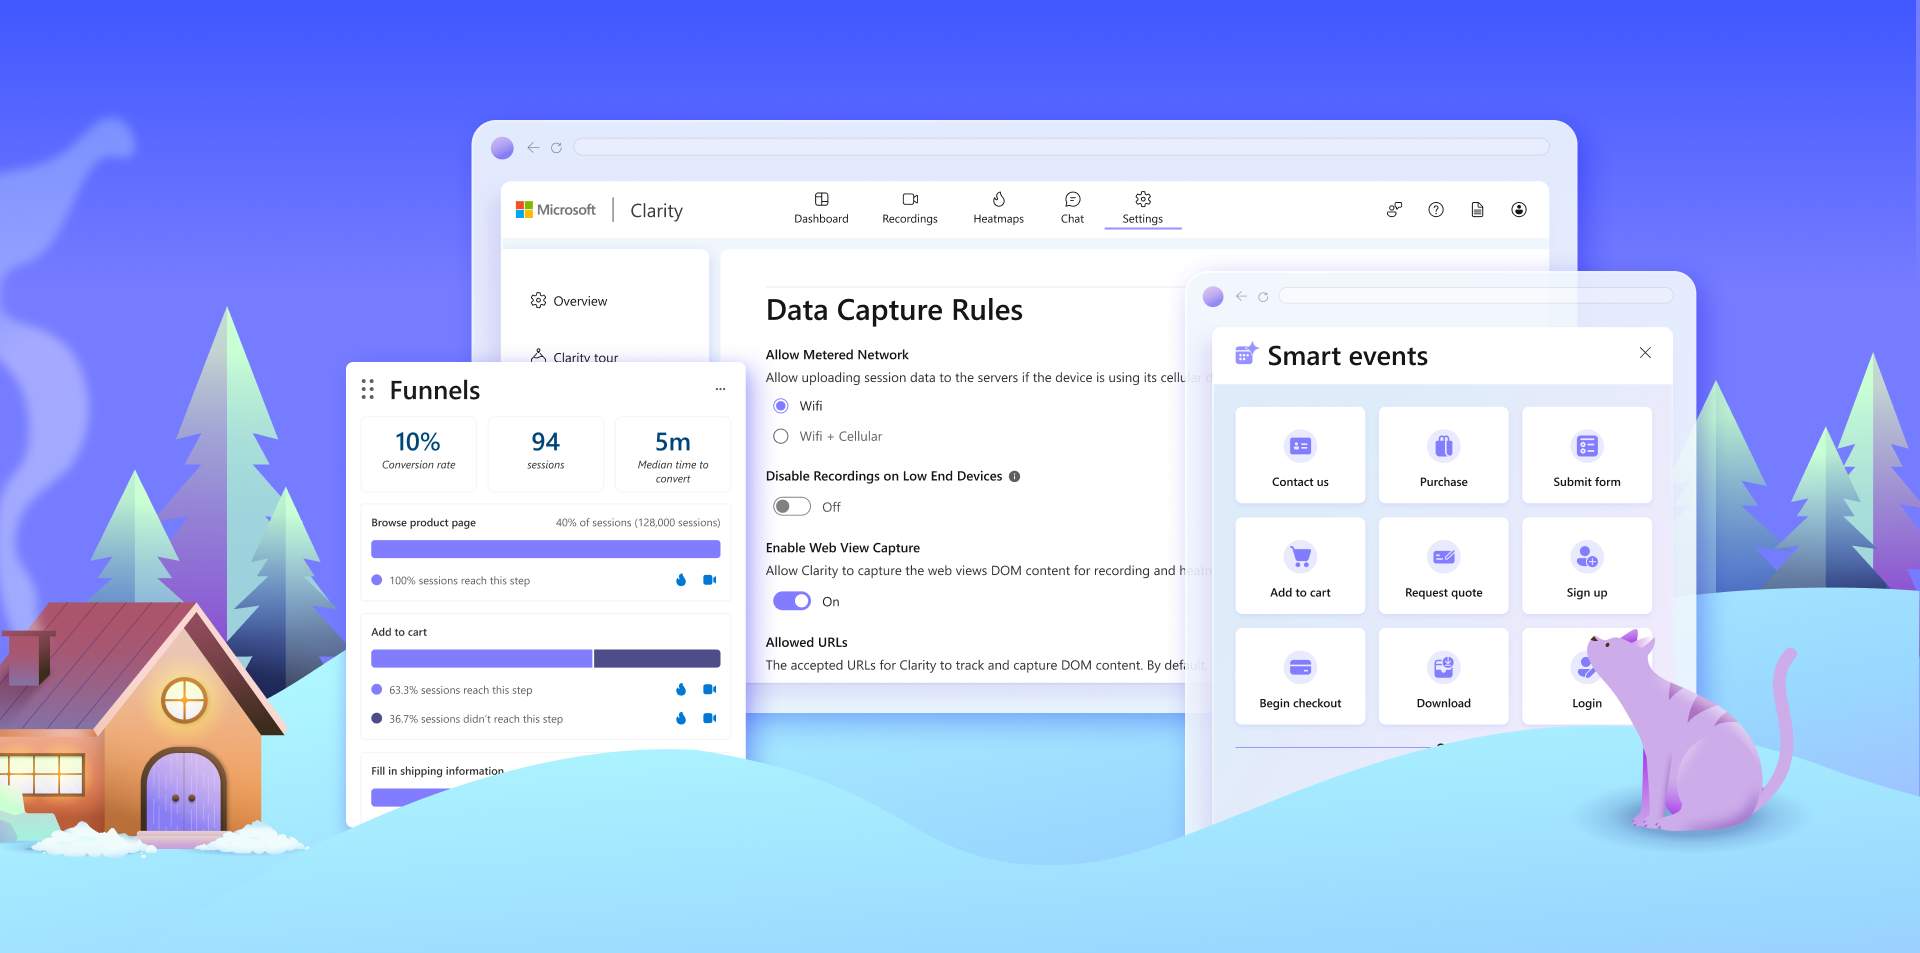Click the Clarity product name
The width and height of the screenshot is (1920, 953).
(x=656, y=211)
